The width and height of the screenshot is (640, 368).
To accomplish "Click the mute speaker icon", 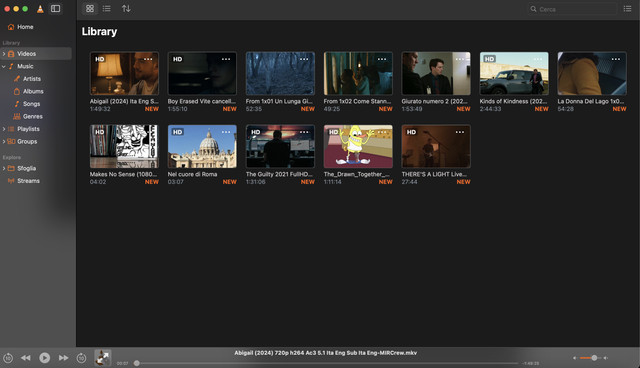I will (x=575, y=358).
